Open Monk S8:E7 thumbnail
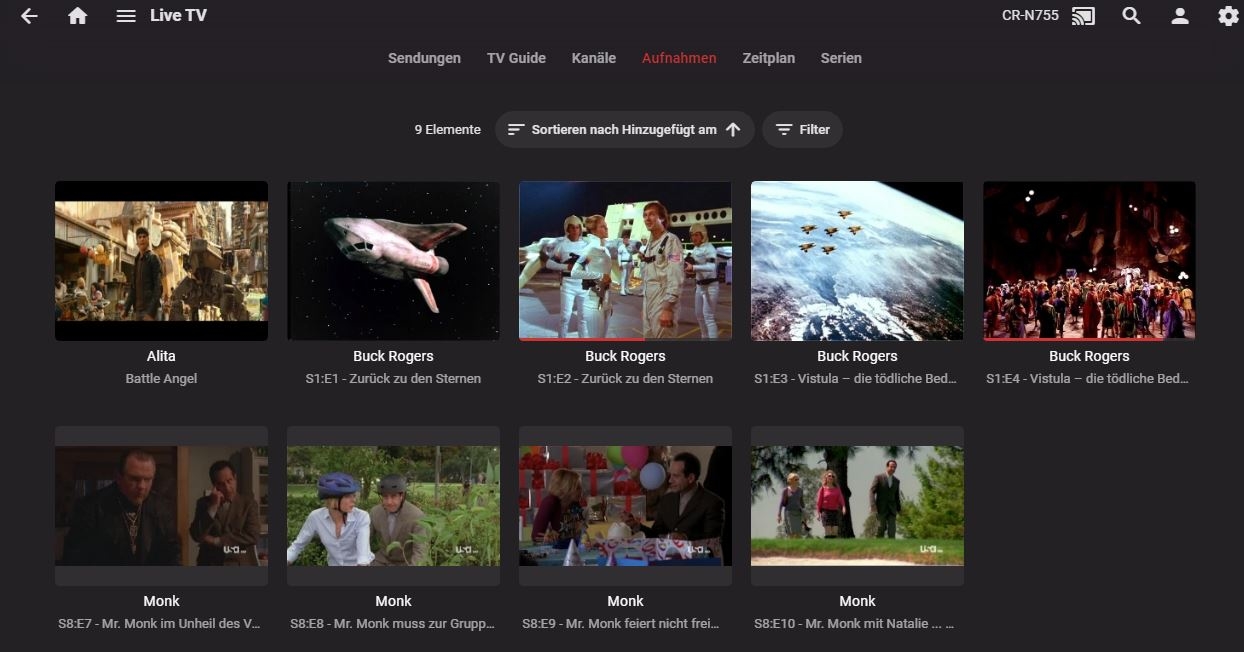 click(x=161, y=506)
